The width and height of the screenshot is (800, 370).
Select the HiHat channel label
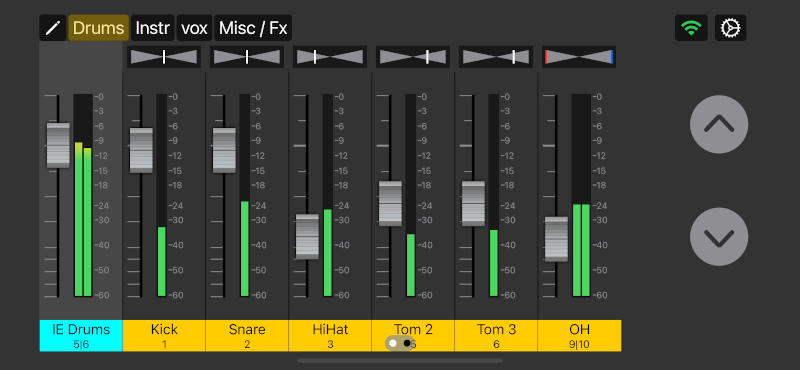330,336
